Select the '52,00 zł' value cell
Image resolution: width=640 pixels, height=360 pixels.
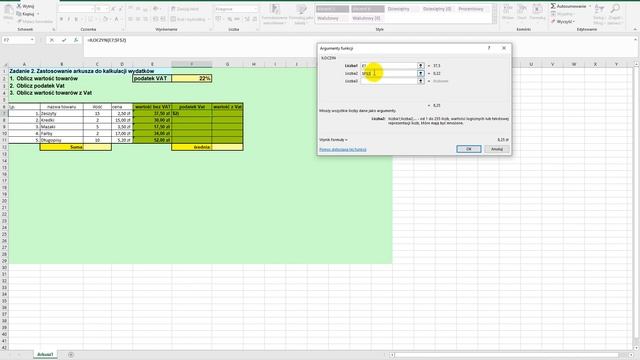pos(152,140)
